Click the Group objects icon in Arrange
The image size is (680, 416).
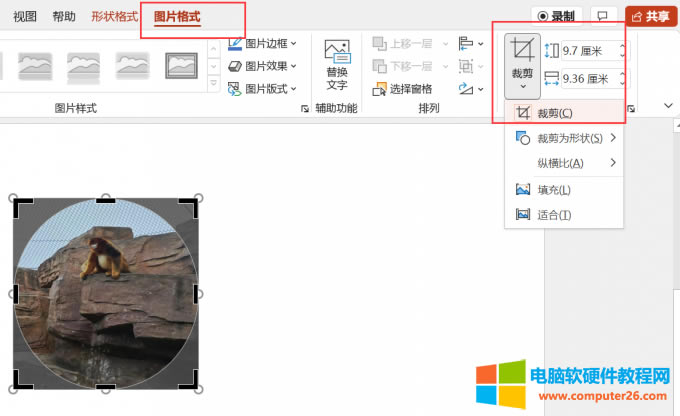pos(467,66)
